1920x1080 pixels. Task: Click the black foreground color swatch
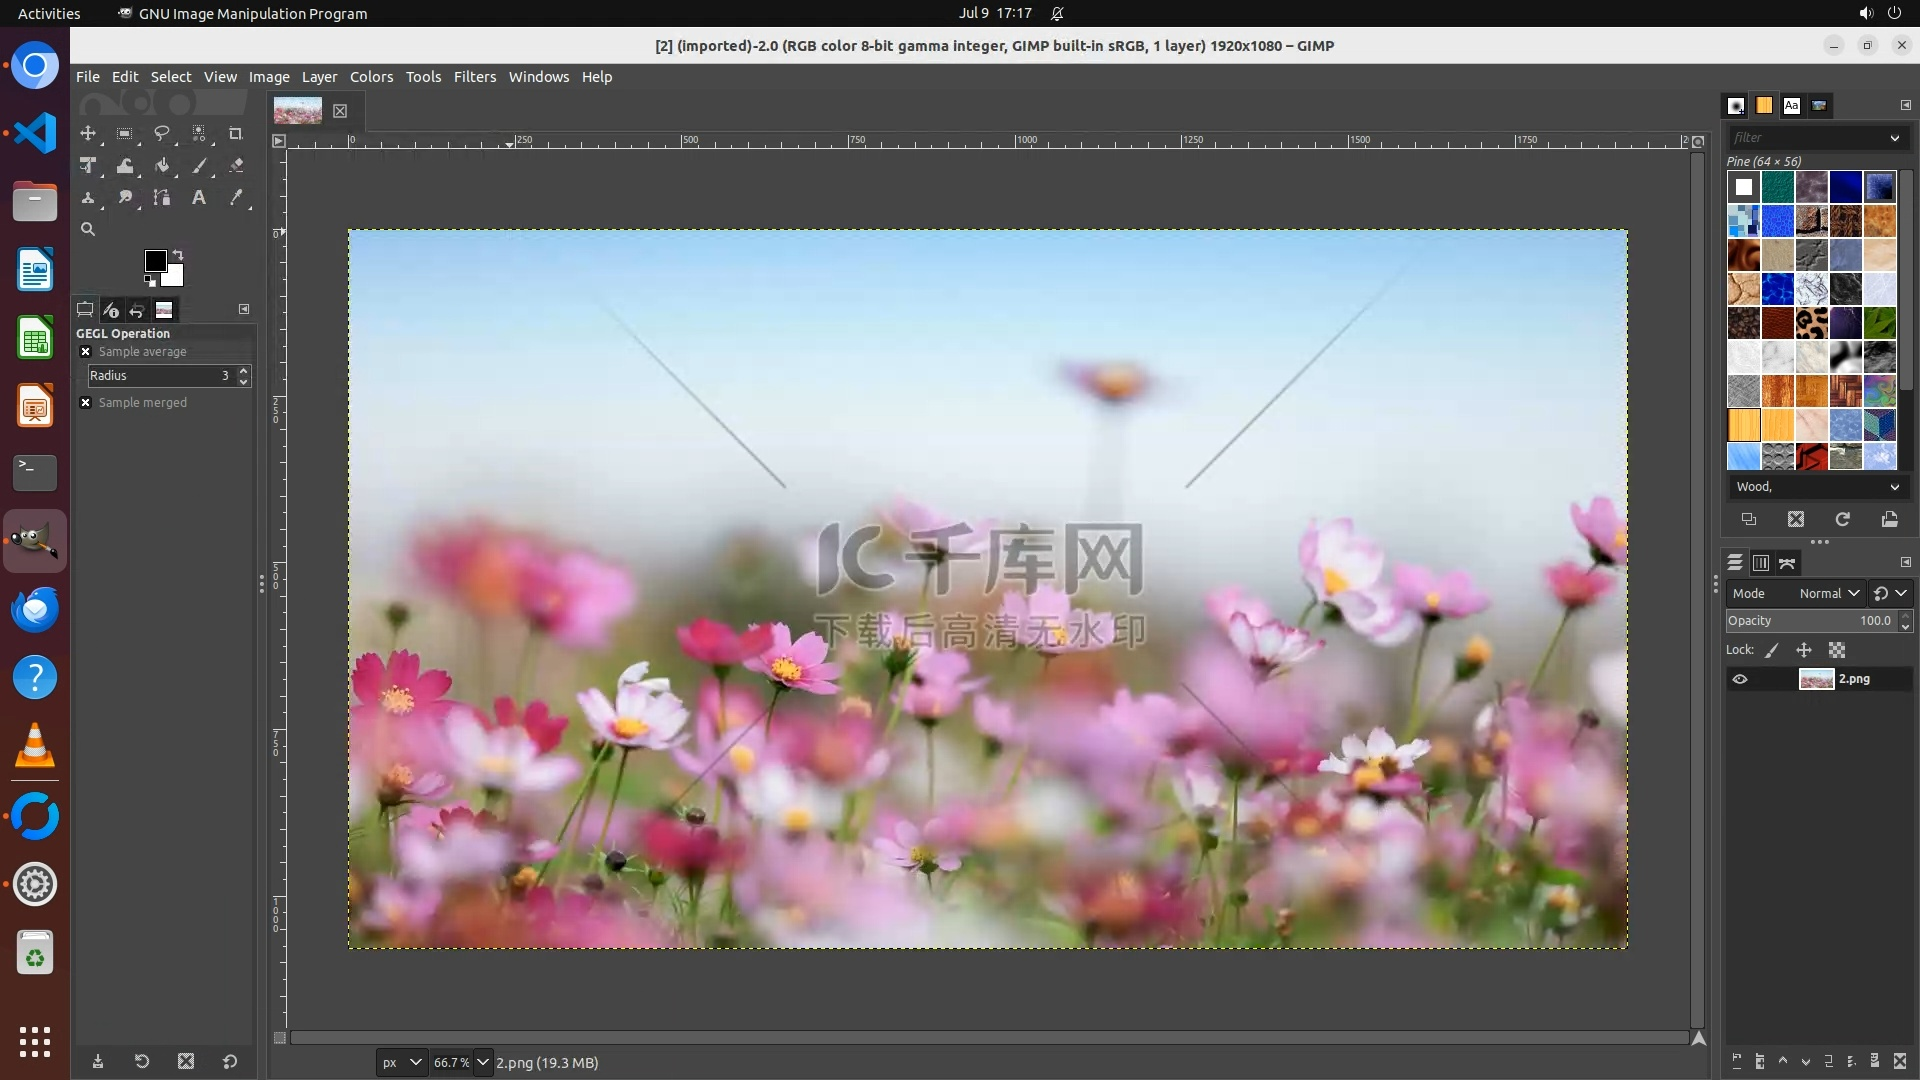click(154, 261)
